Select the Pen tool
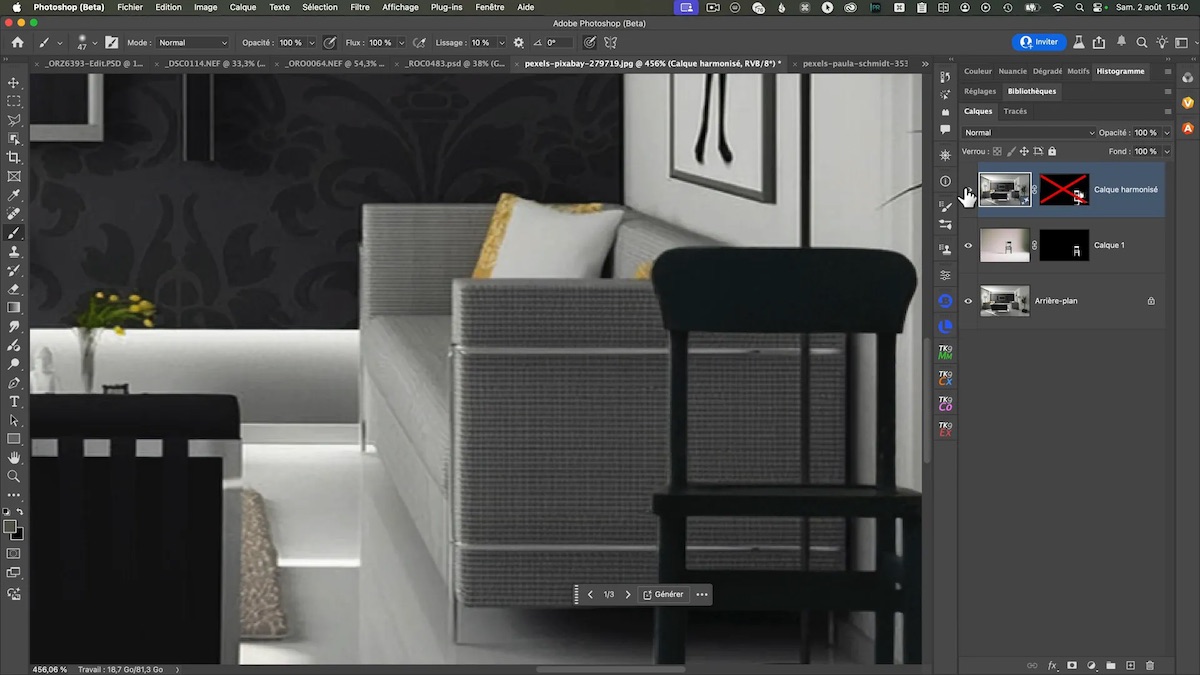The width and height of the screenshot is (1200, 675). click(x=14, y=383)
